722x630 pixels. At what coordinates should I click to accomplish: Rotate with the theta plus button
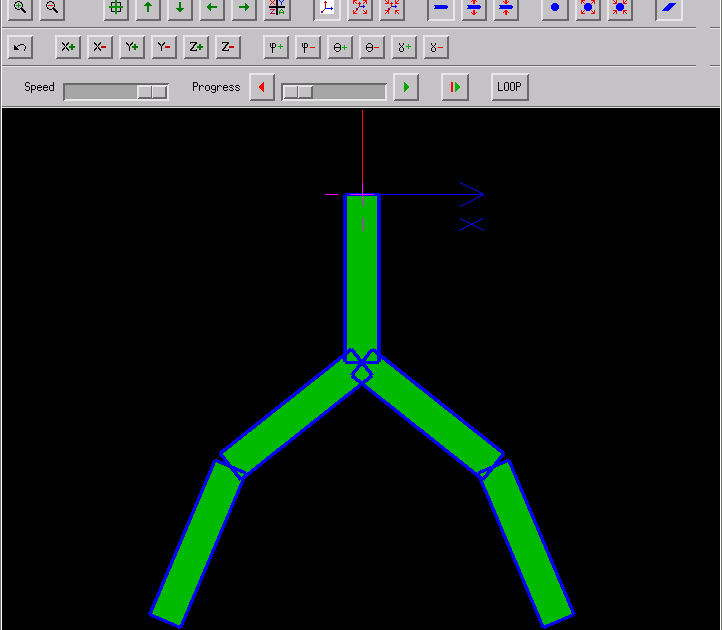point(340,47)
